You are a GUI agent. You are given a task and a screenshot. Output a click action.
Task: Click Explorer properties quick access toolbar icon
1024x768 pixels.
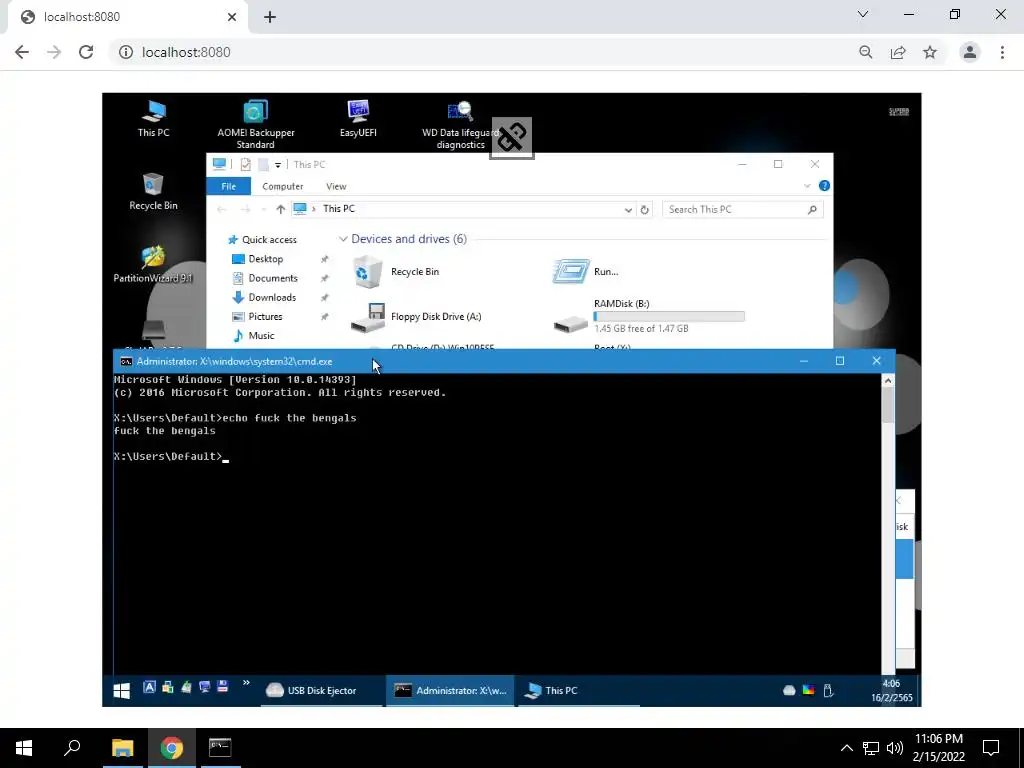246,165
